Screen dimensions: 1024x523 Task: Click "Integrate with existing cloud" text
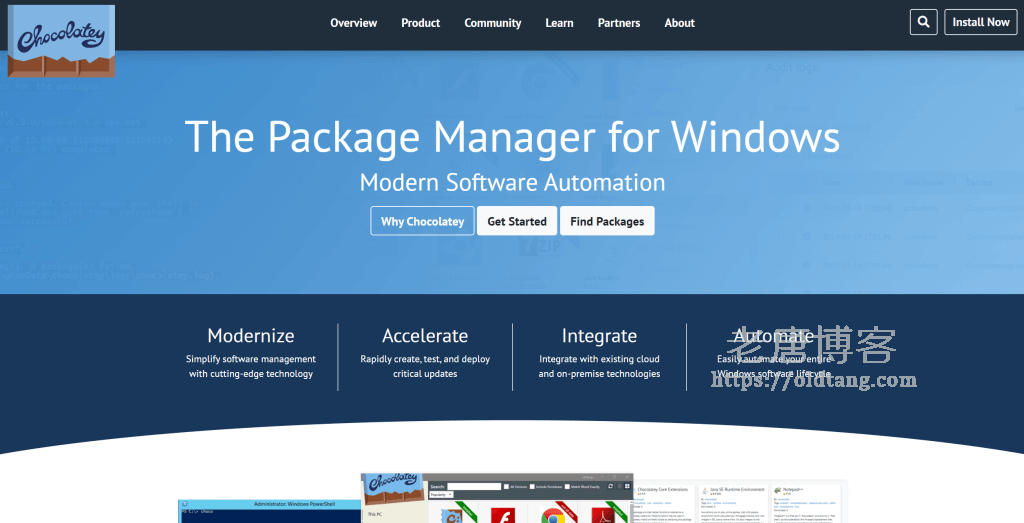click(x=600, y=359)
